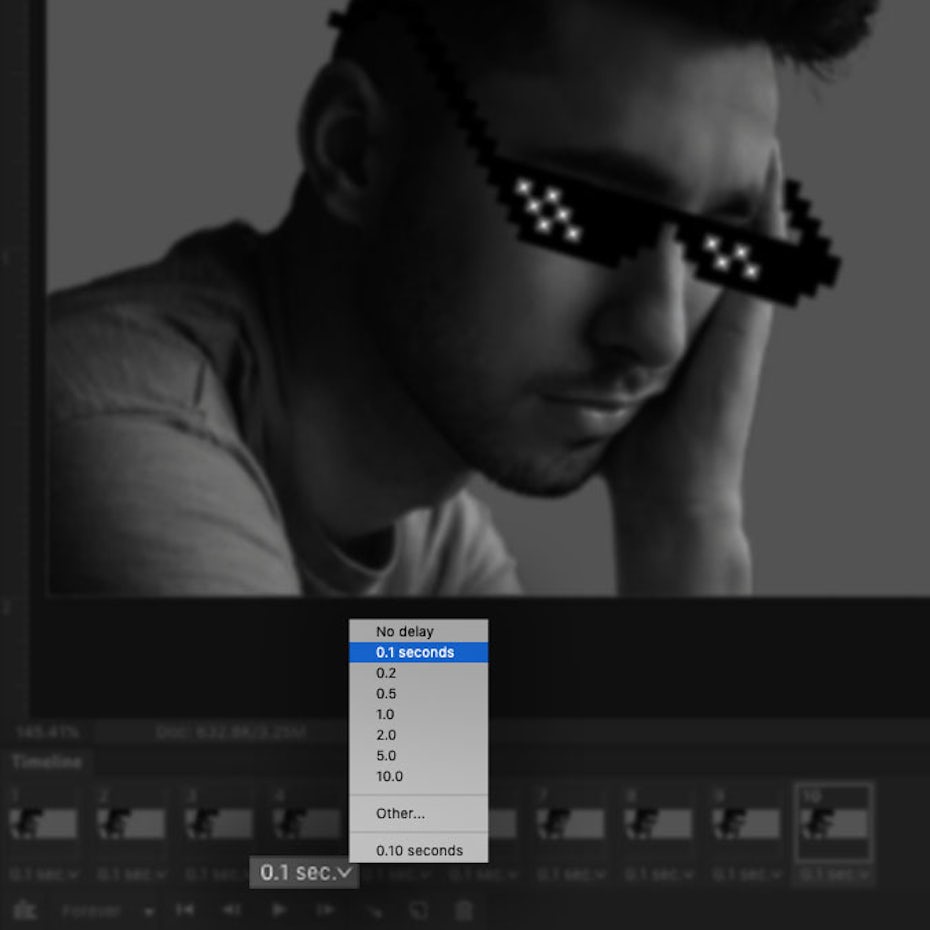Screen dimensions: 930x930
Task: Select 10.0 from the delay menu
Action: (390, 777)
